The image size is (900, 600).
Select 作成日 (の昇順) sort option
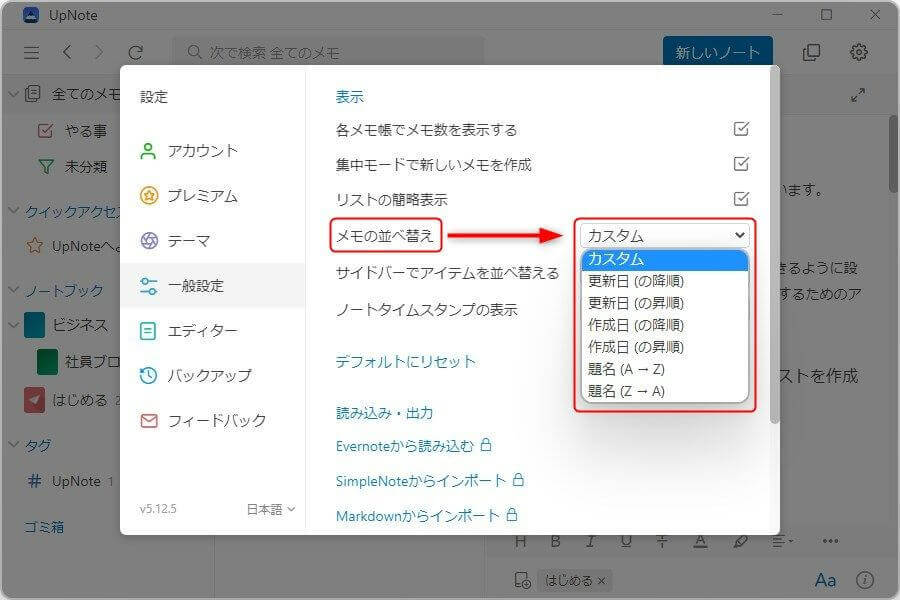[665, 347]
